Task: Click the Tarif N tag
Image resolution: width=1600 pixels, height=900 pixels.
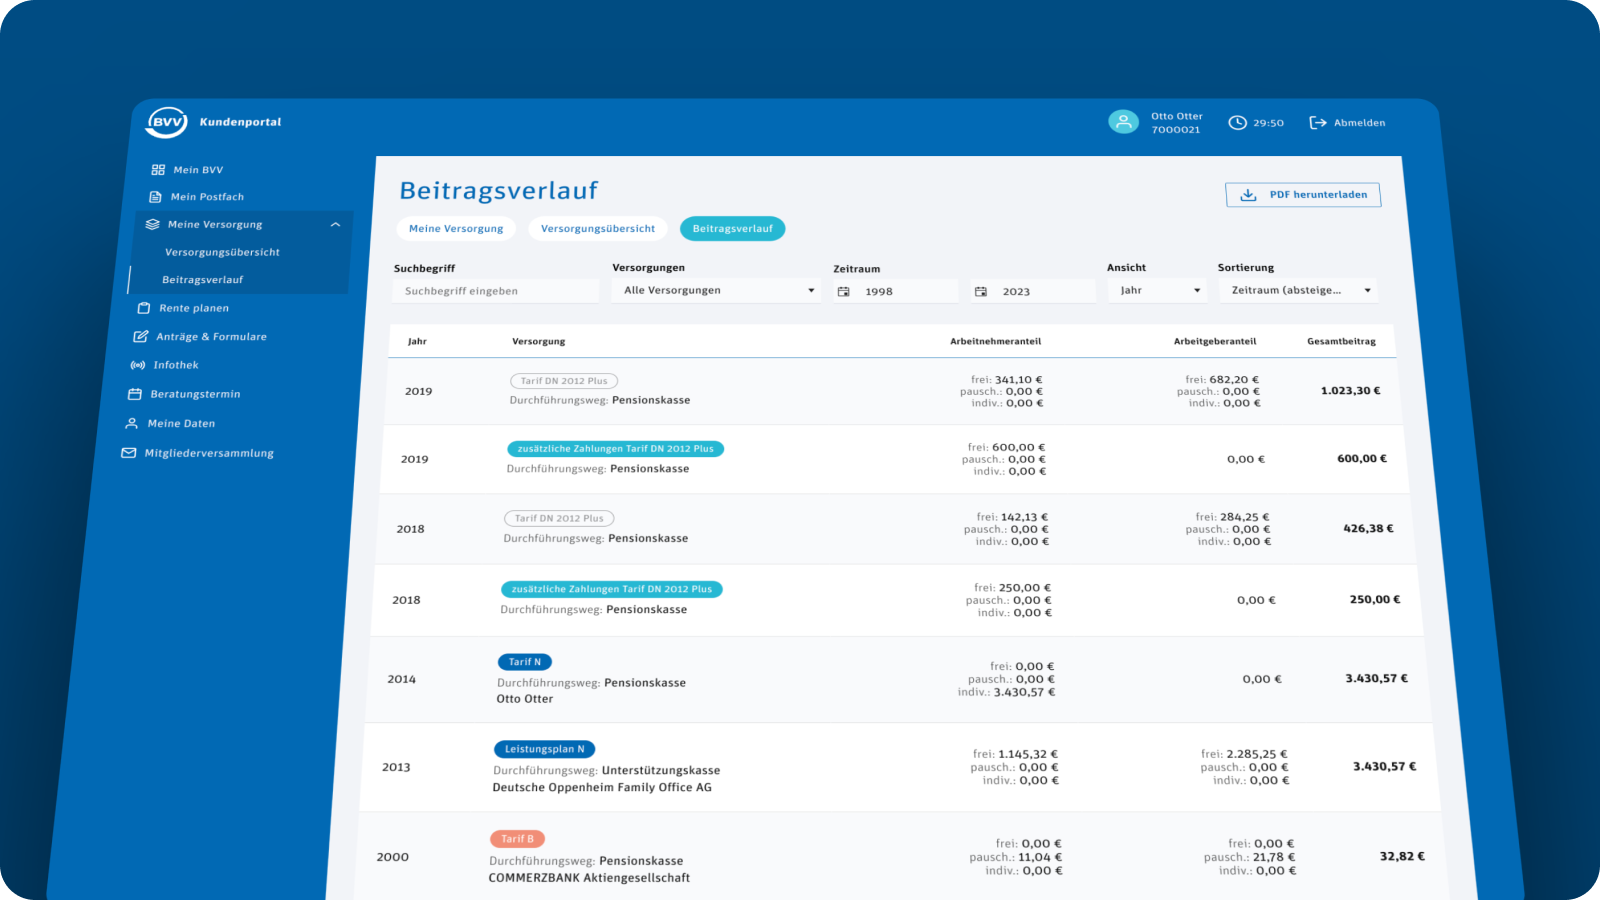Action: (x=525, y=662)
